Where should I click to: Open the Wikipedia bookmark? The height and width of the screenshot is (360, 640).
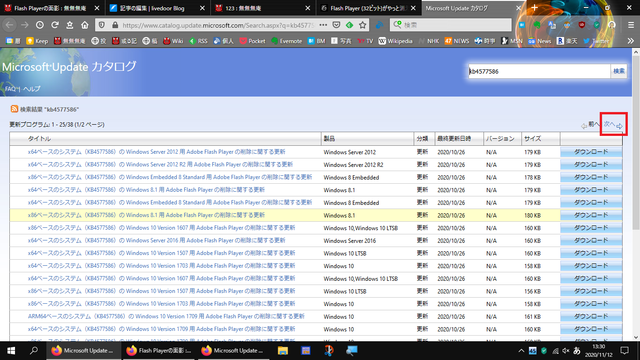(396, 41)
